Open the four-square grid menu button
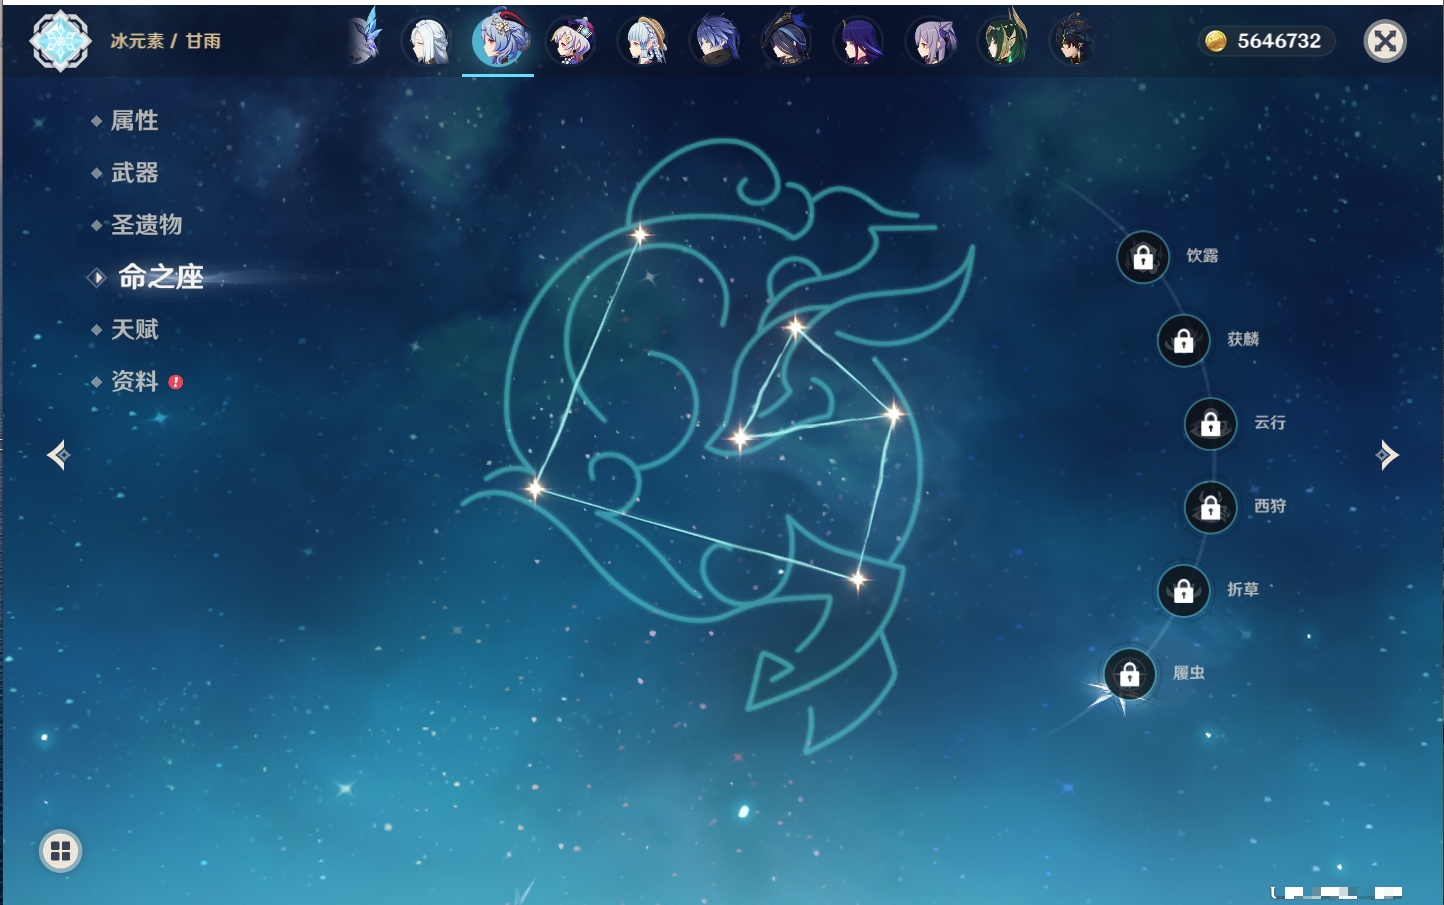This screenshot has height=905, width=1444. (60, 851)
